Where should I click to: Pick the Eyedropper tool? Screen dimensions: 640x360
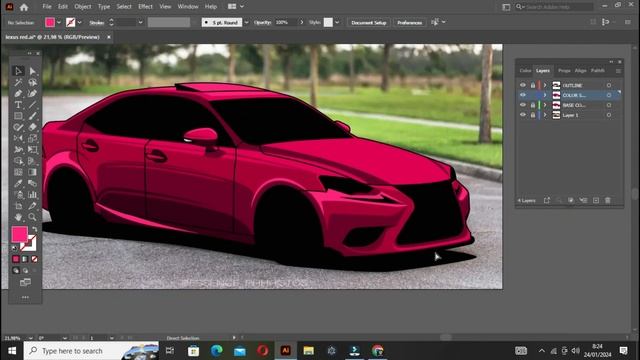[x=18, y=183]
